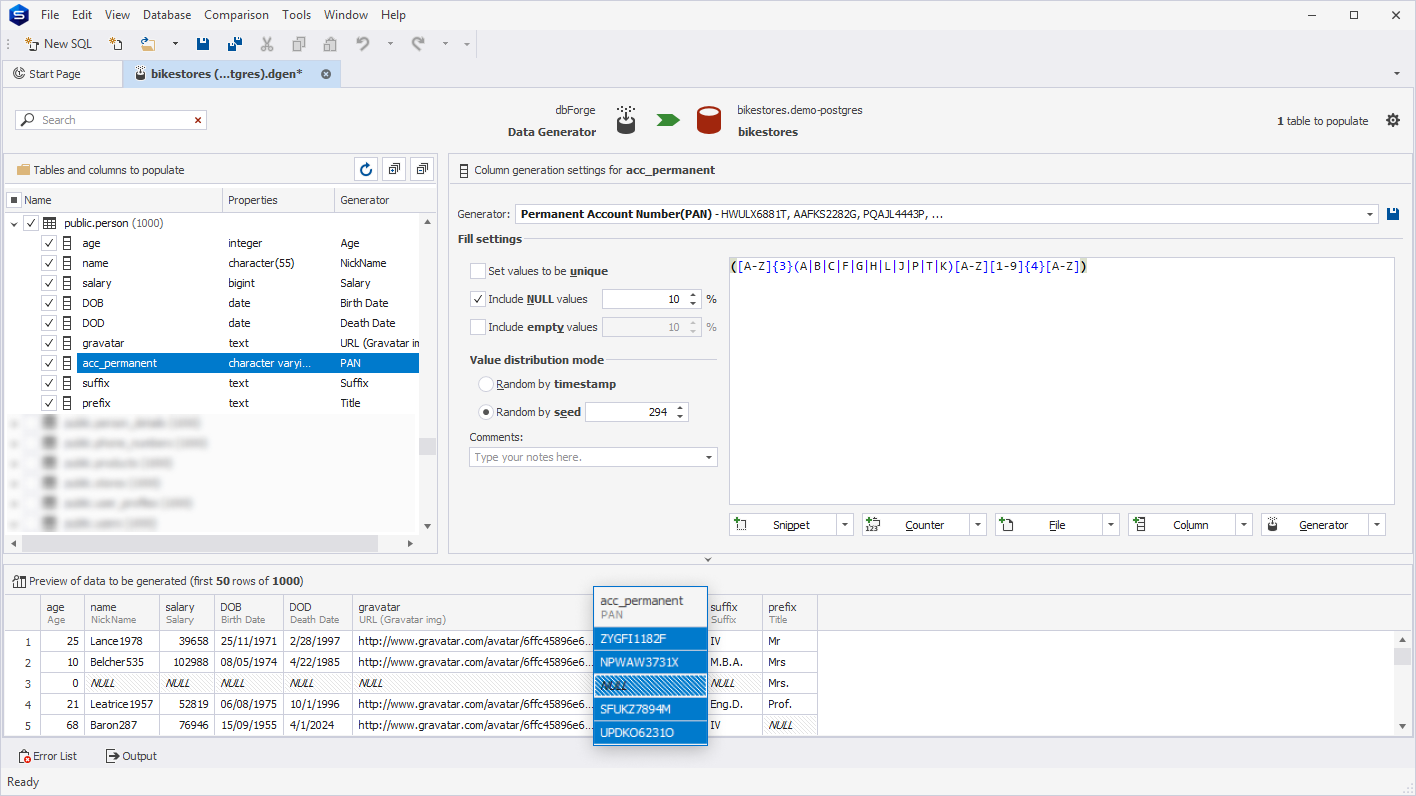Open the Counter dropdown arrow
1416x796 pixels.
[978, 525]
